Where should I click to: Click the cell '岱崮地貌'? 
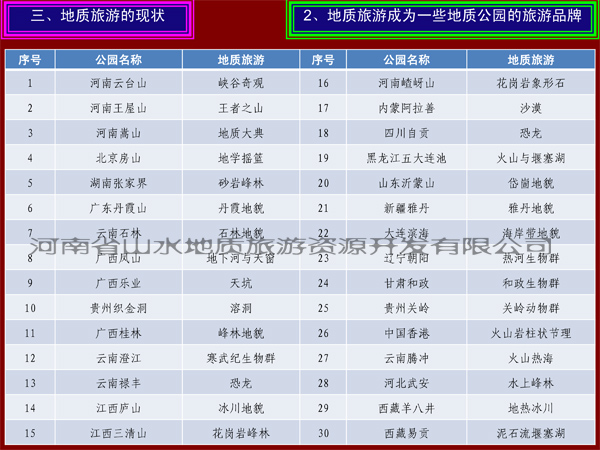point(530,183)
